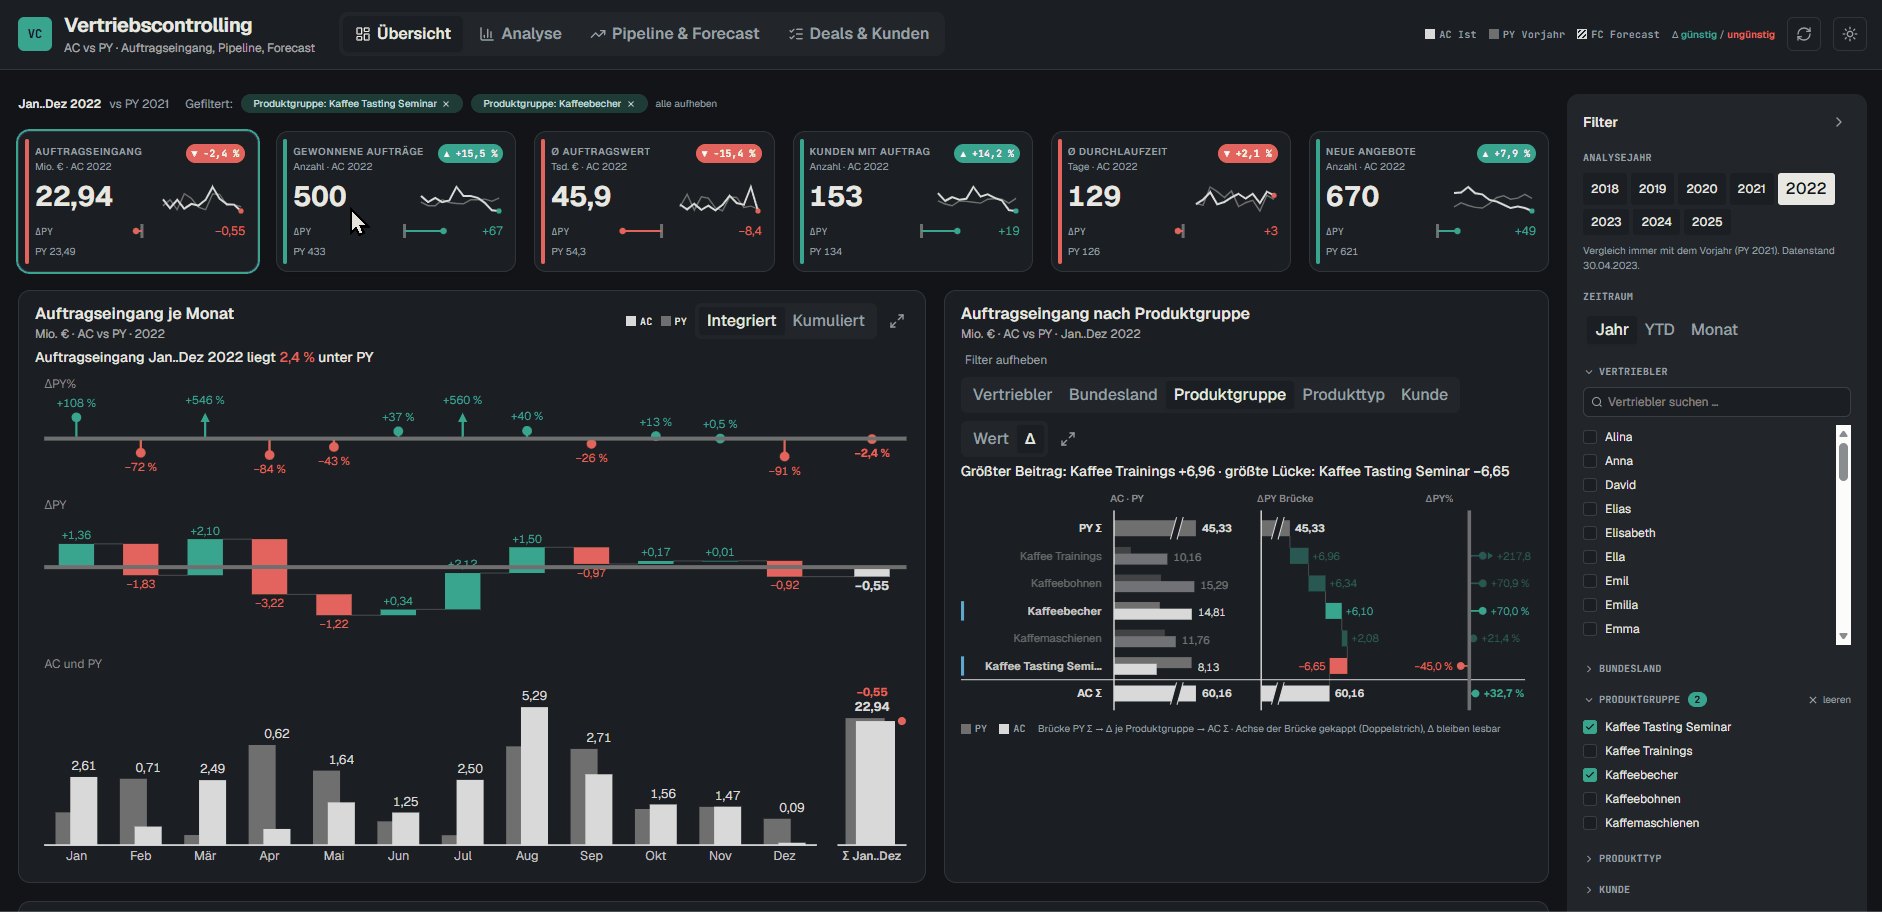Image resolution: width=1882 pixels, height=912 pixels.
Task: Click the Vertriebler list scroll-down arrow
Action: pos(1843,637)
